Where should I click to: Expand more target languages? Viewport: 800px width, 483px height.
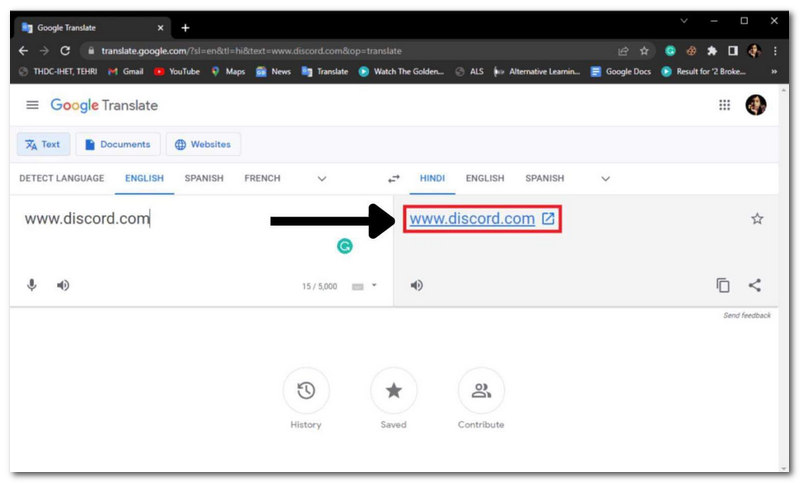[605, 179]
